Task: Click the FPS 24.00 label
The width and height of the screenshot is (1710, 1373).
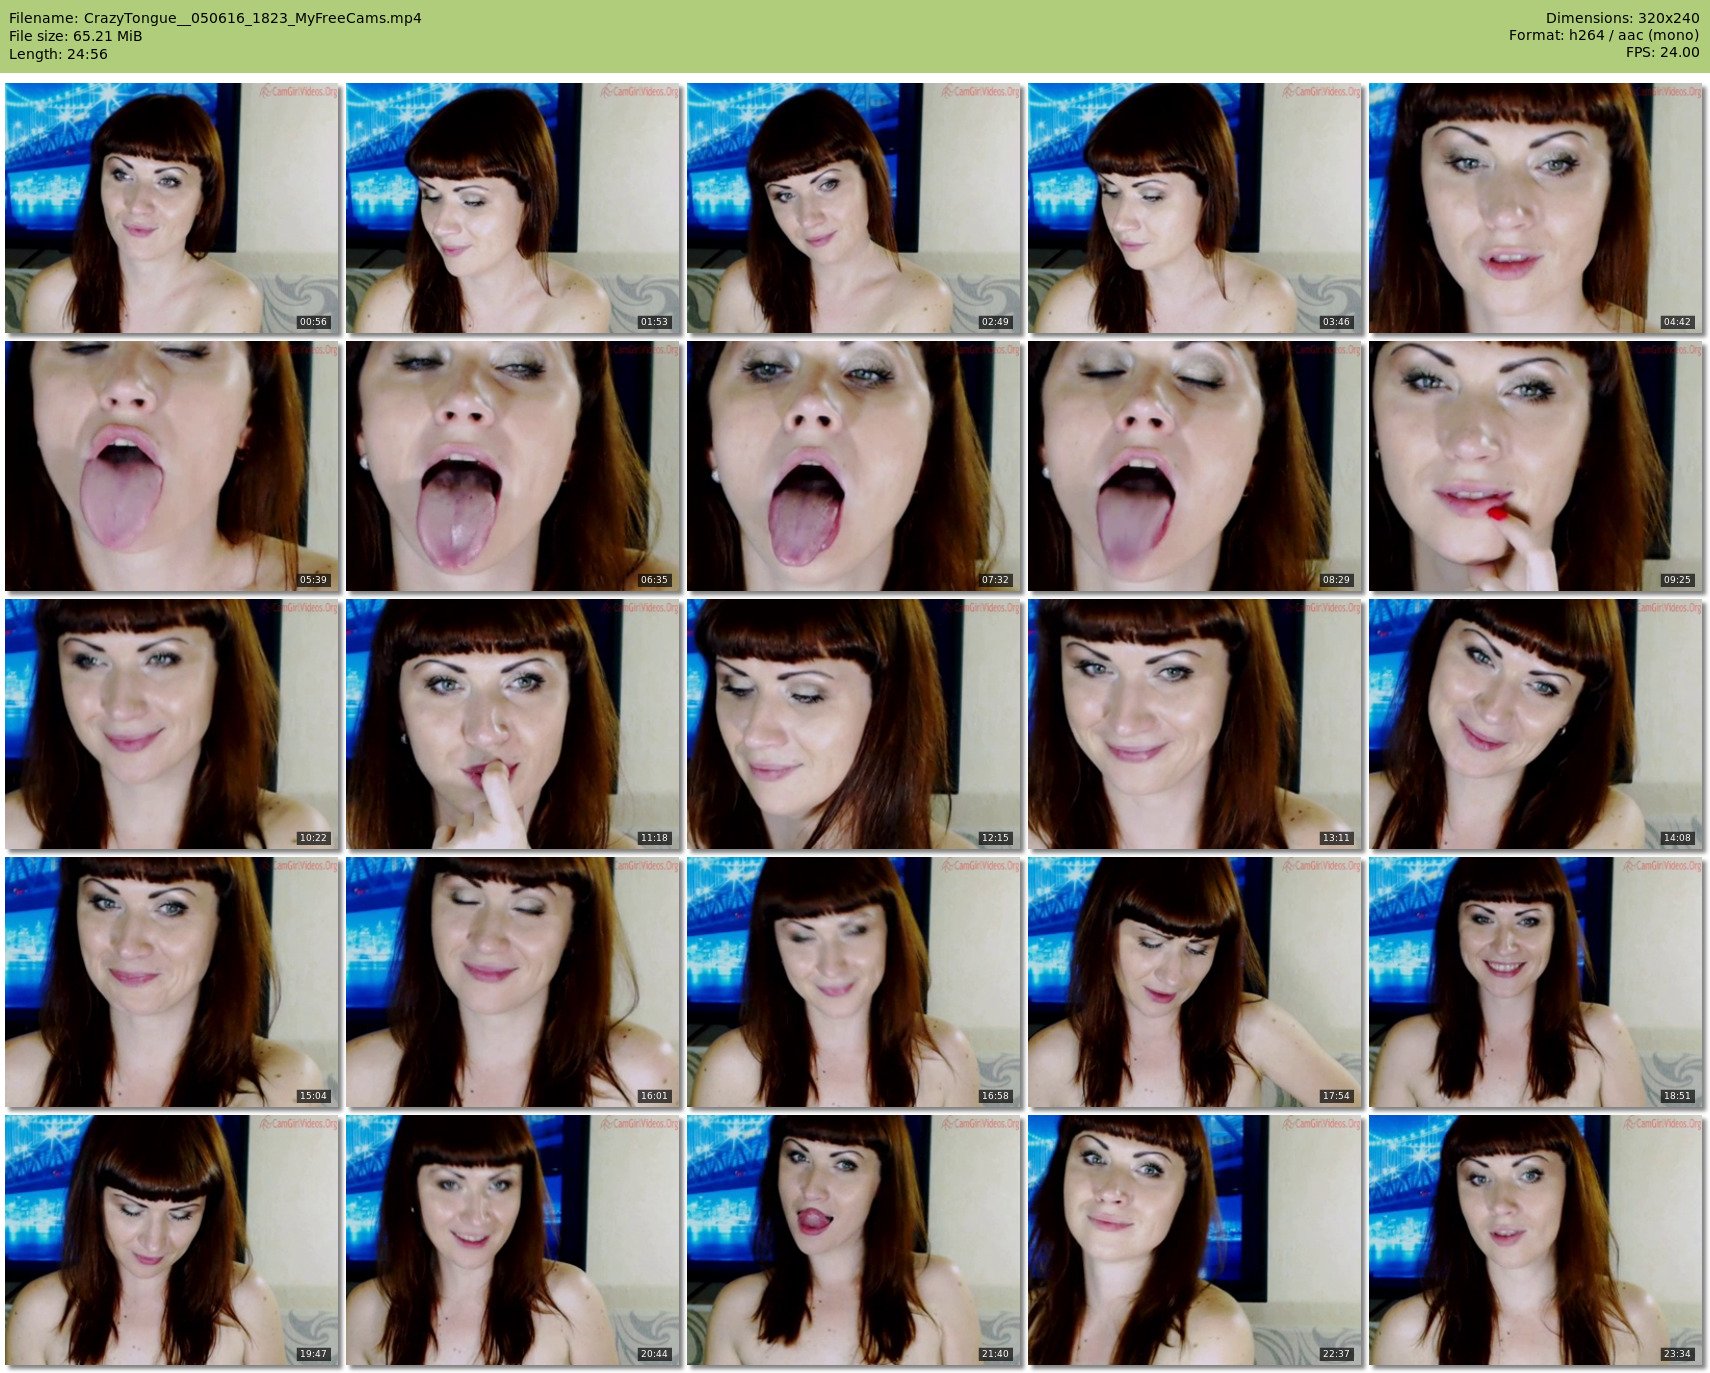Action: pyautogui.click(x=1662, y=52)
